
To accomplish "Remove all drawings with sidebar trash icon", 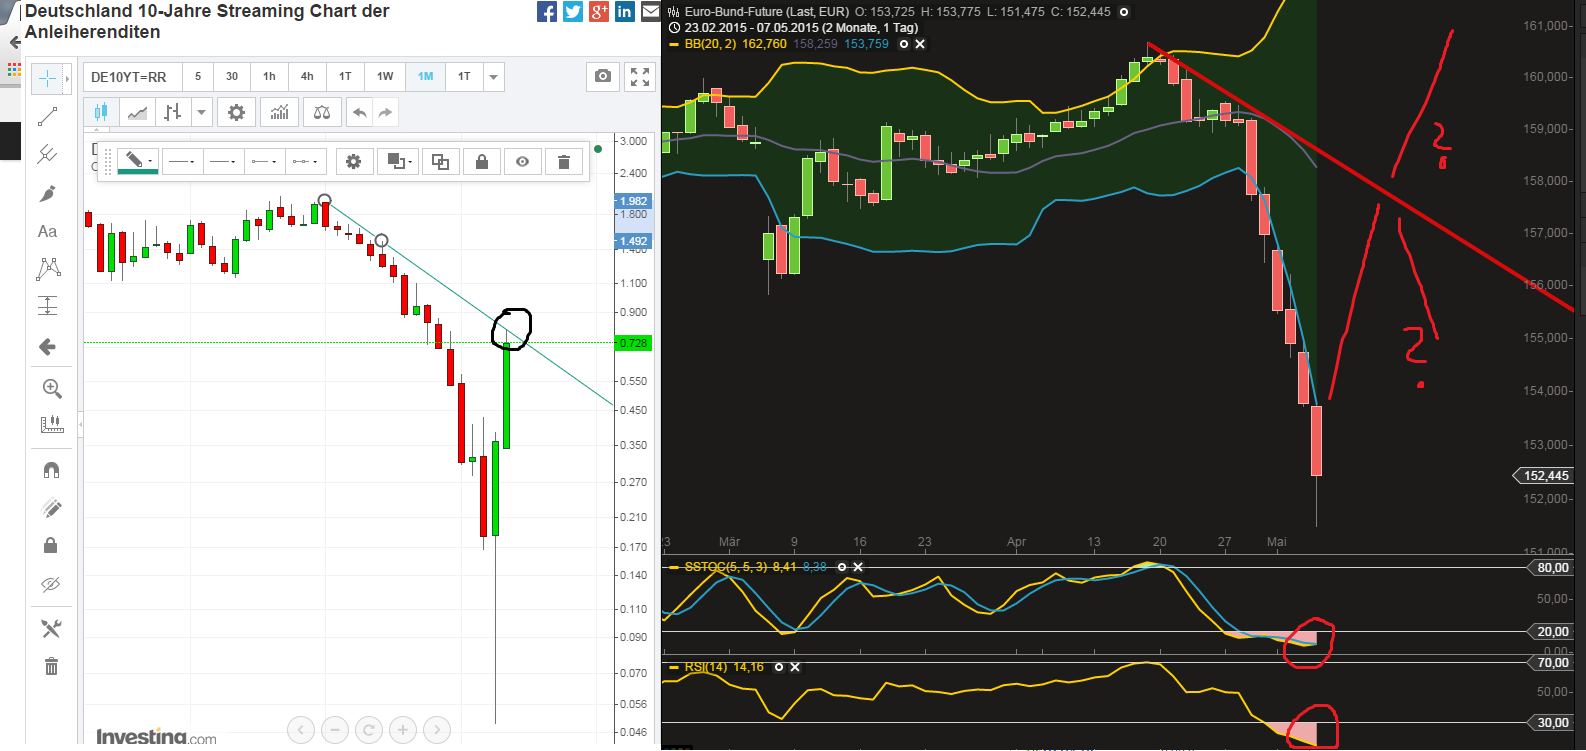I will tap(51, 667).
